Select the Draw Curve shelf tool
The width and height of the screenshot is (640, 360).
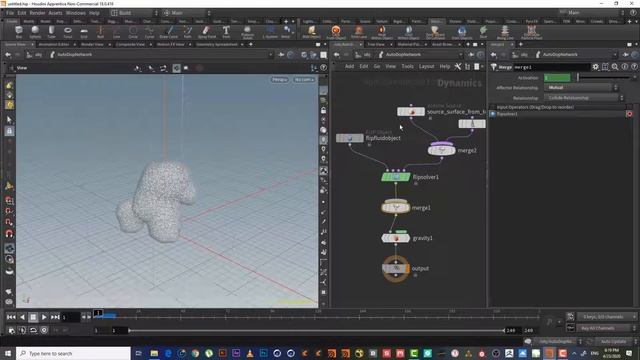coord(169,31)
